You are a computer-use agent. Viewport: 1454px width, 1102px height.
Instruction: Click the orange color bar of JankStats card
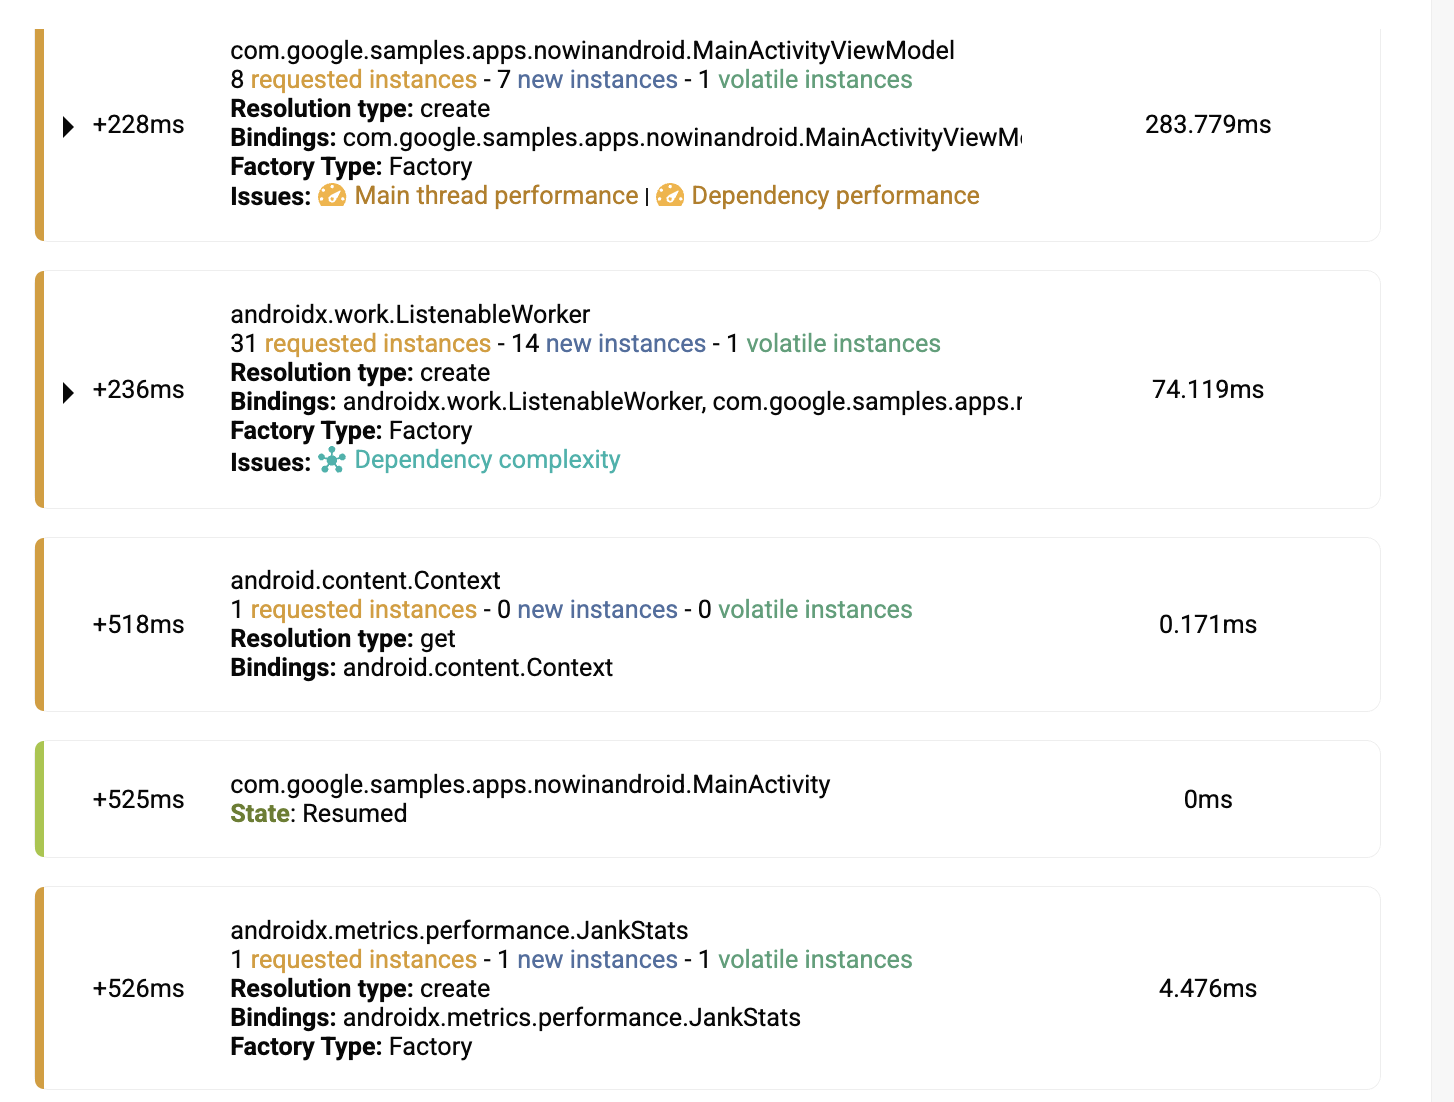click(39, 988)
